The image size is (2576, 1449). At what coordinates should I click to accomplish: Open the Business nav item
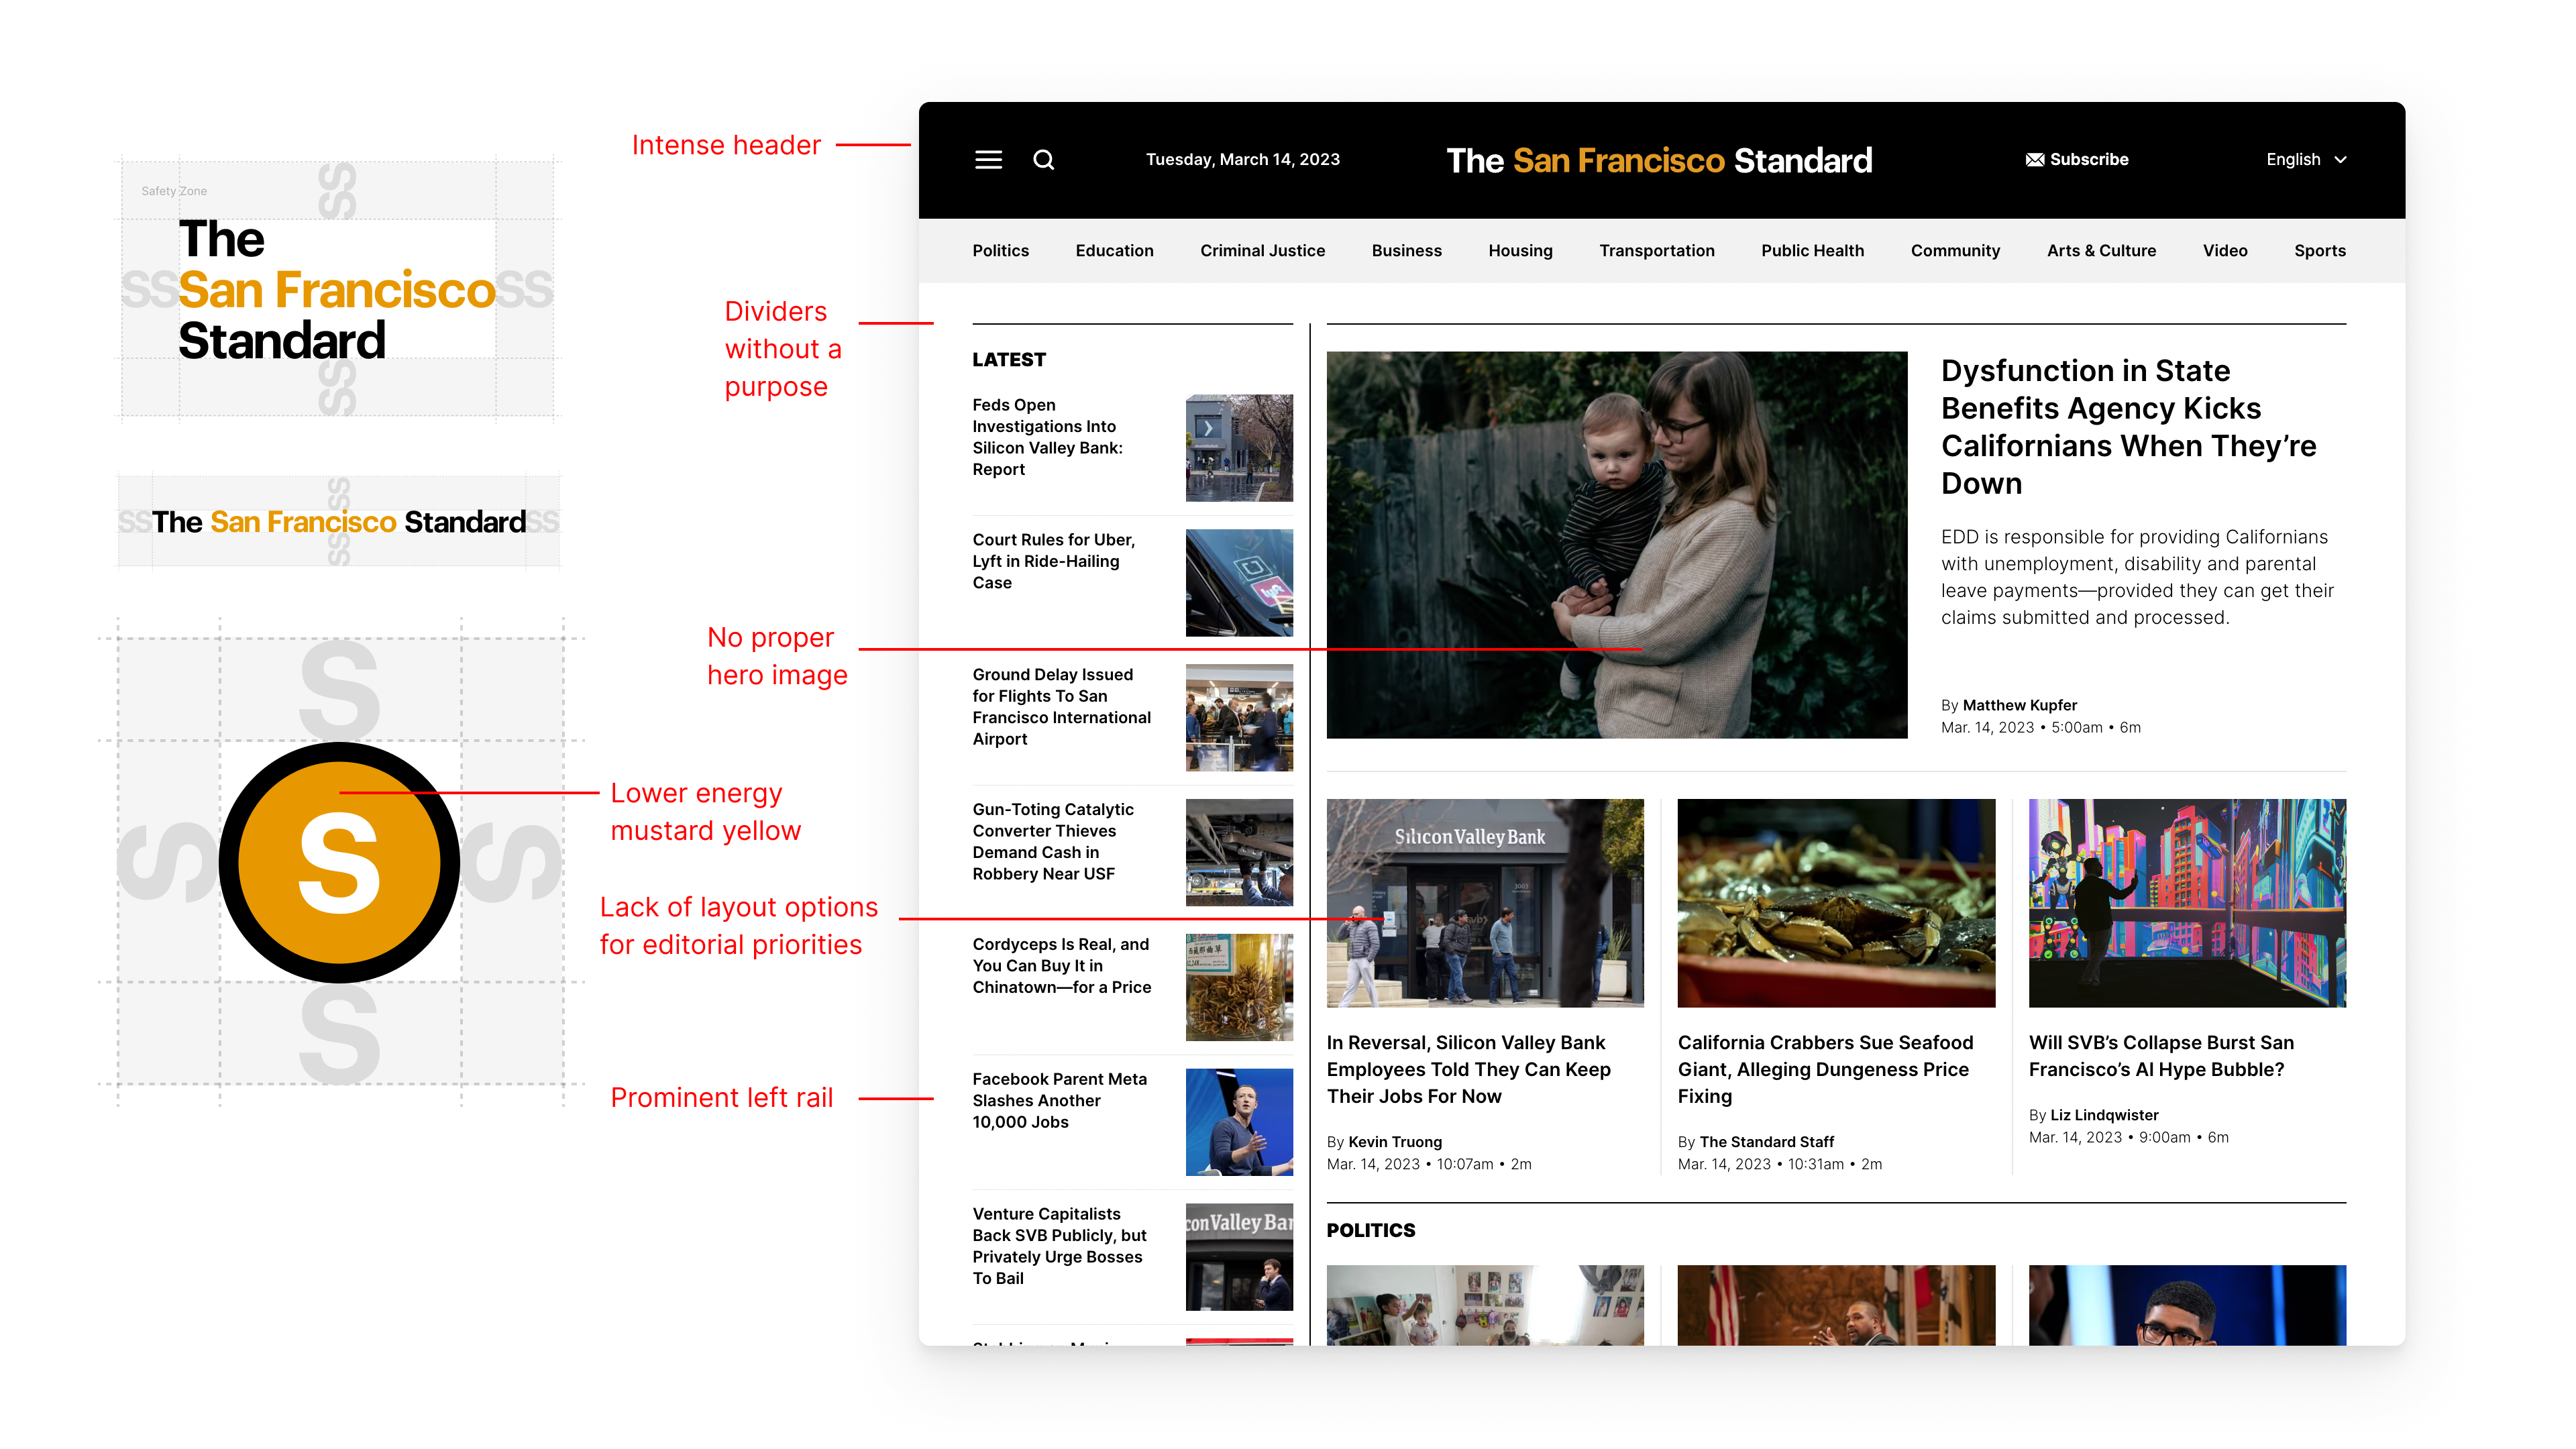pos(1406,251)
